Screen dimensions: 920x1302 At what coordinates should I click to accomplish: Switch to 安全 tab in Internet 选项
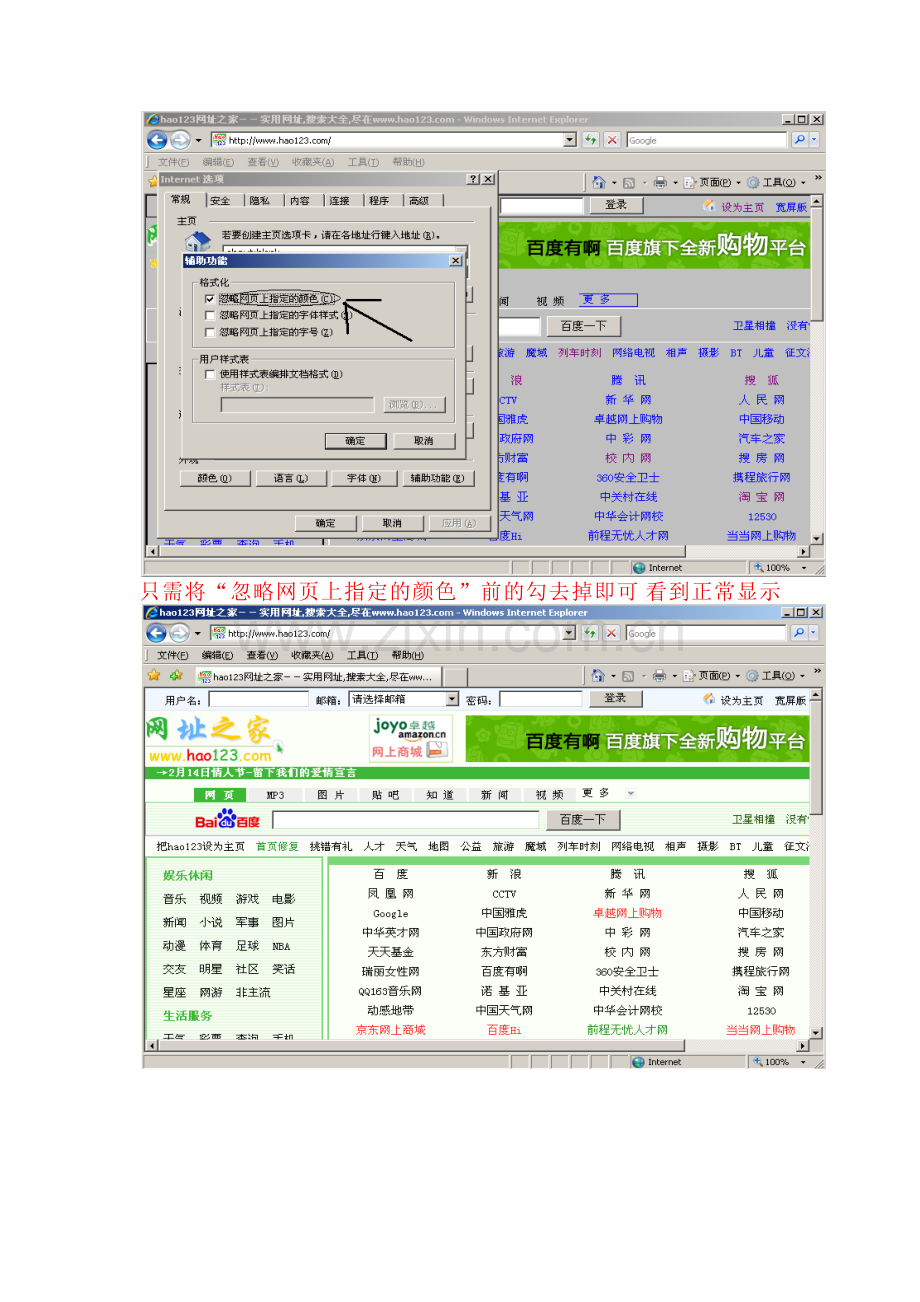pyautogui.click(x=220, y=201)
